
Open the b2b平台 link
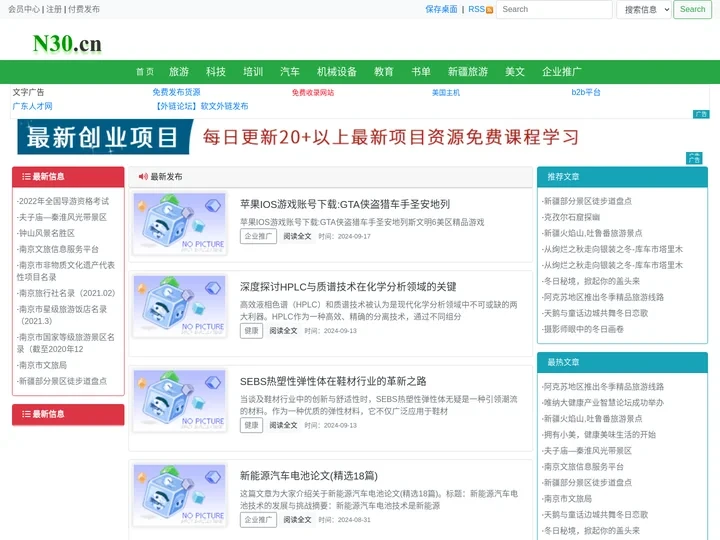click(x=585, y=92)
